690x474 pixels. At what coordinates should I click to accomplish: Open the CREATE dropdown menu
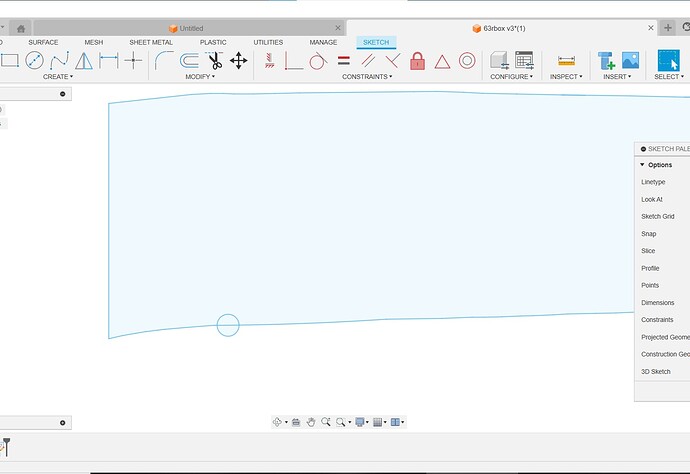58,77
